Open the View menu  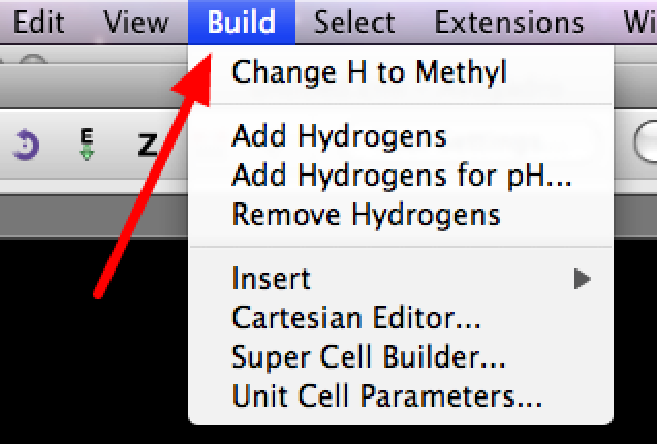coord(135,22)
